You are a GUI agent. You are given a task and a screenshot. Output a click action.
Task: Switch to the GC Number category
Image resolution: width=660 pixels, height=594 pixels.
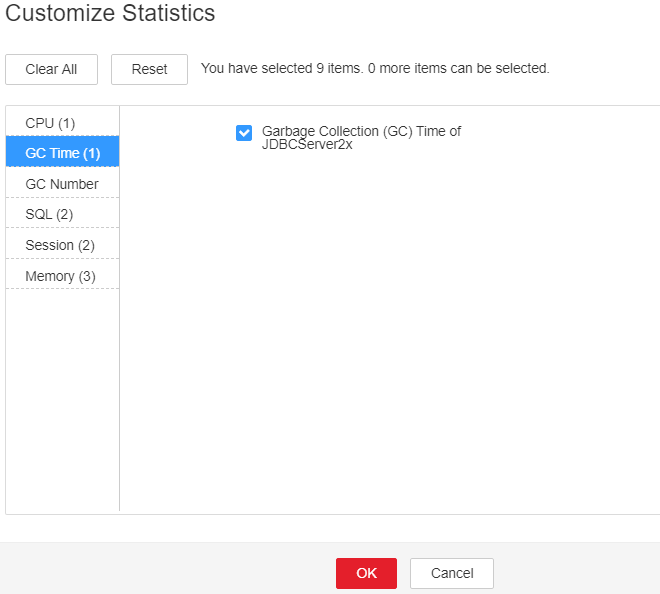[x=62, y=182]
